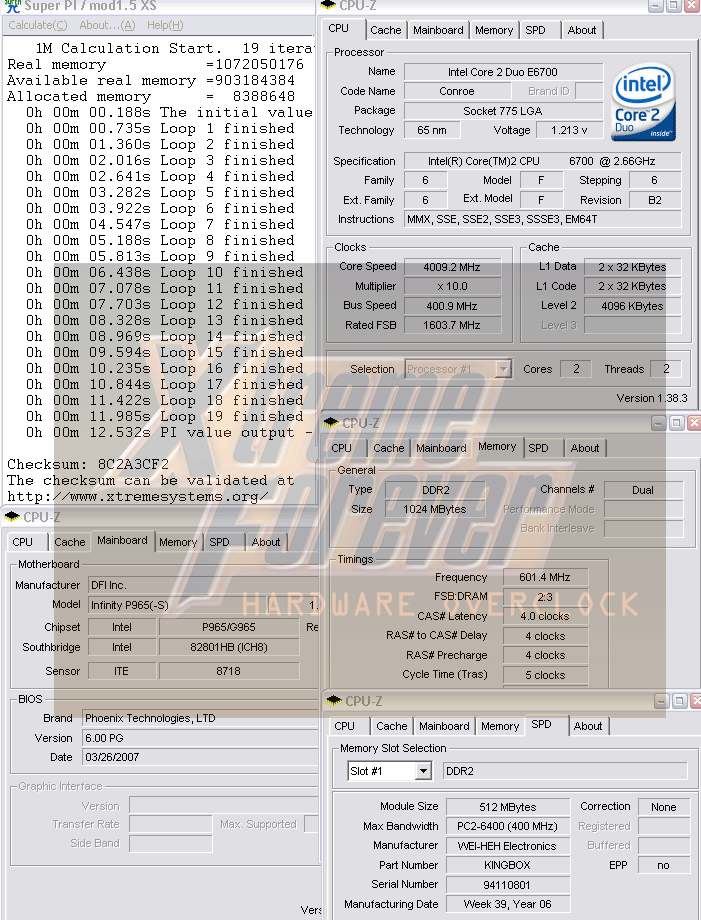Minimize the Memory CPU-Z window
701x920 pixels.
tap(658, 422)
